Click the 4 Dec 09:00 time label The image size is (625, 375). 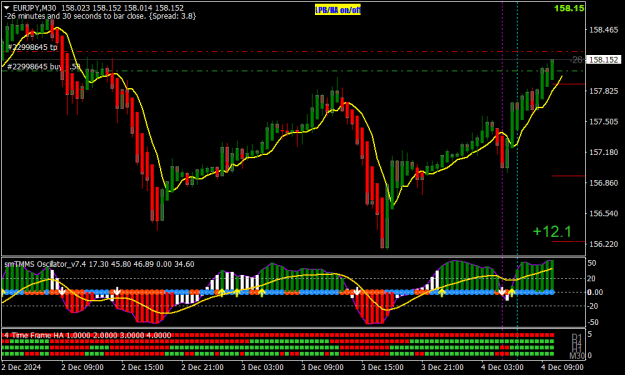click(562, 367)
